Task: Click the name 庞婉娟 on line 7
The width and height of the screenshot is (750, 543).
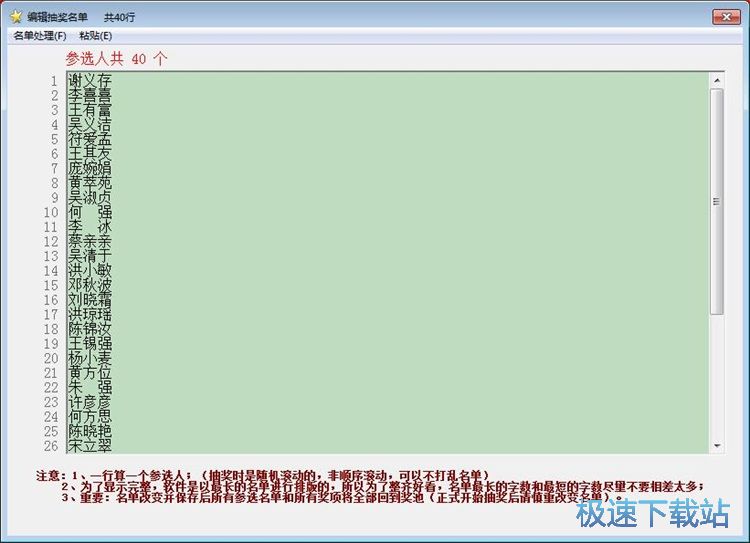Action: (x=90, y=168)
